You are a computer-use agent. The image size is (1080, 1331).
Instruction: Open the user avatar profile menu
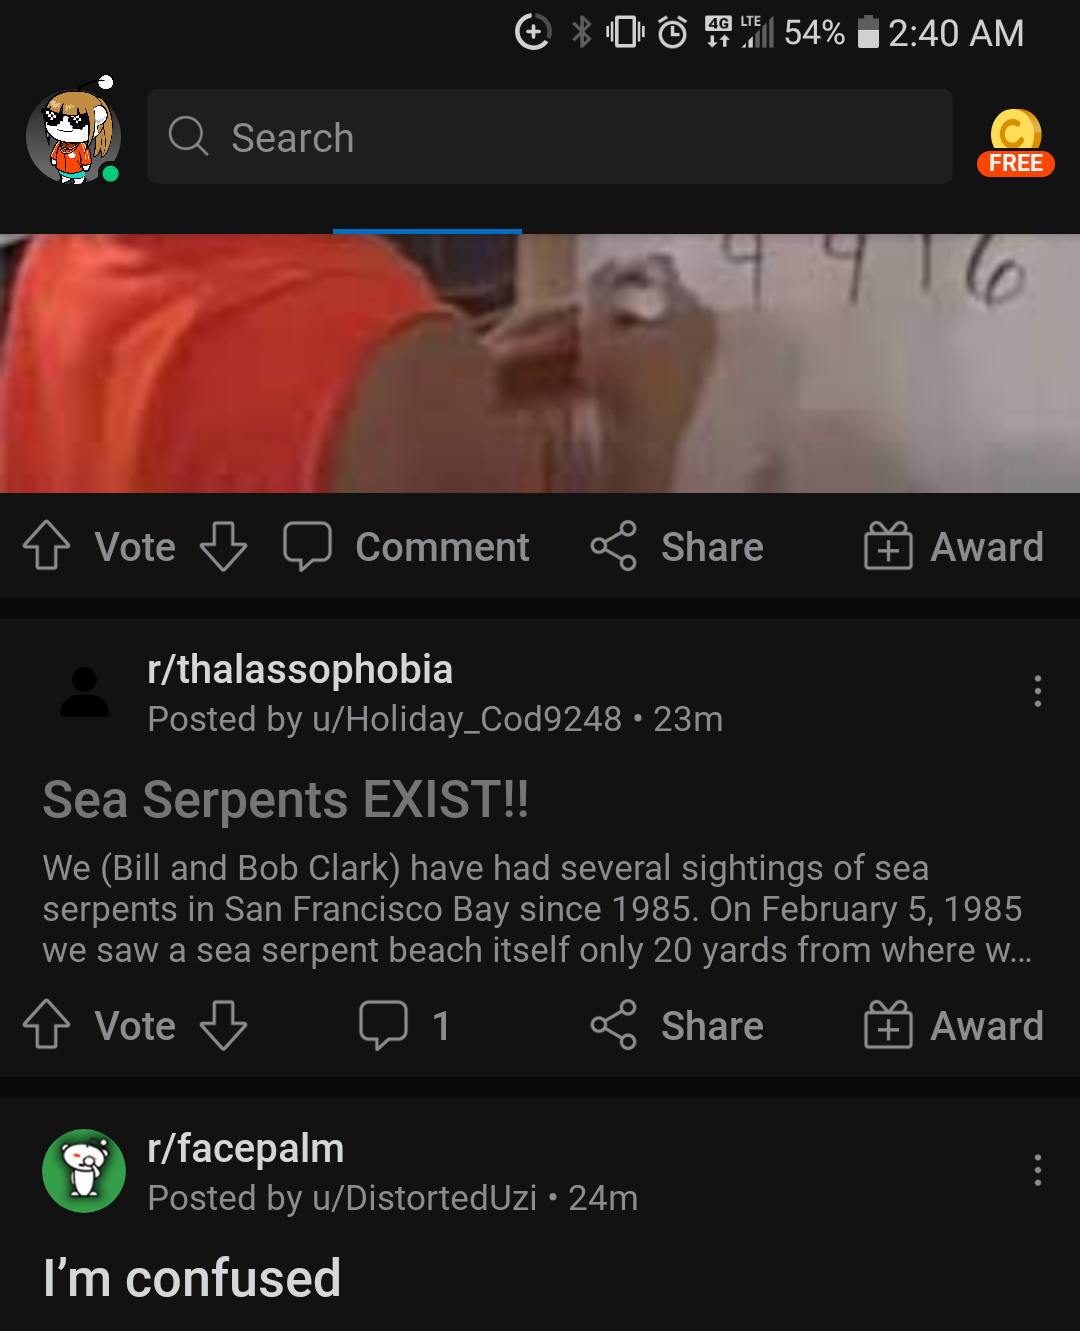(73, 133)
